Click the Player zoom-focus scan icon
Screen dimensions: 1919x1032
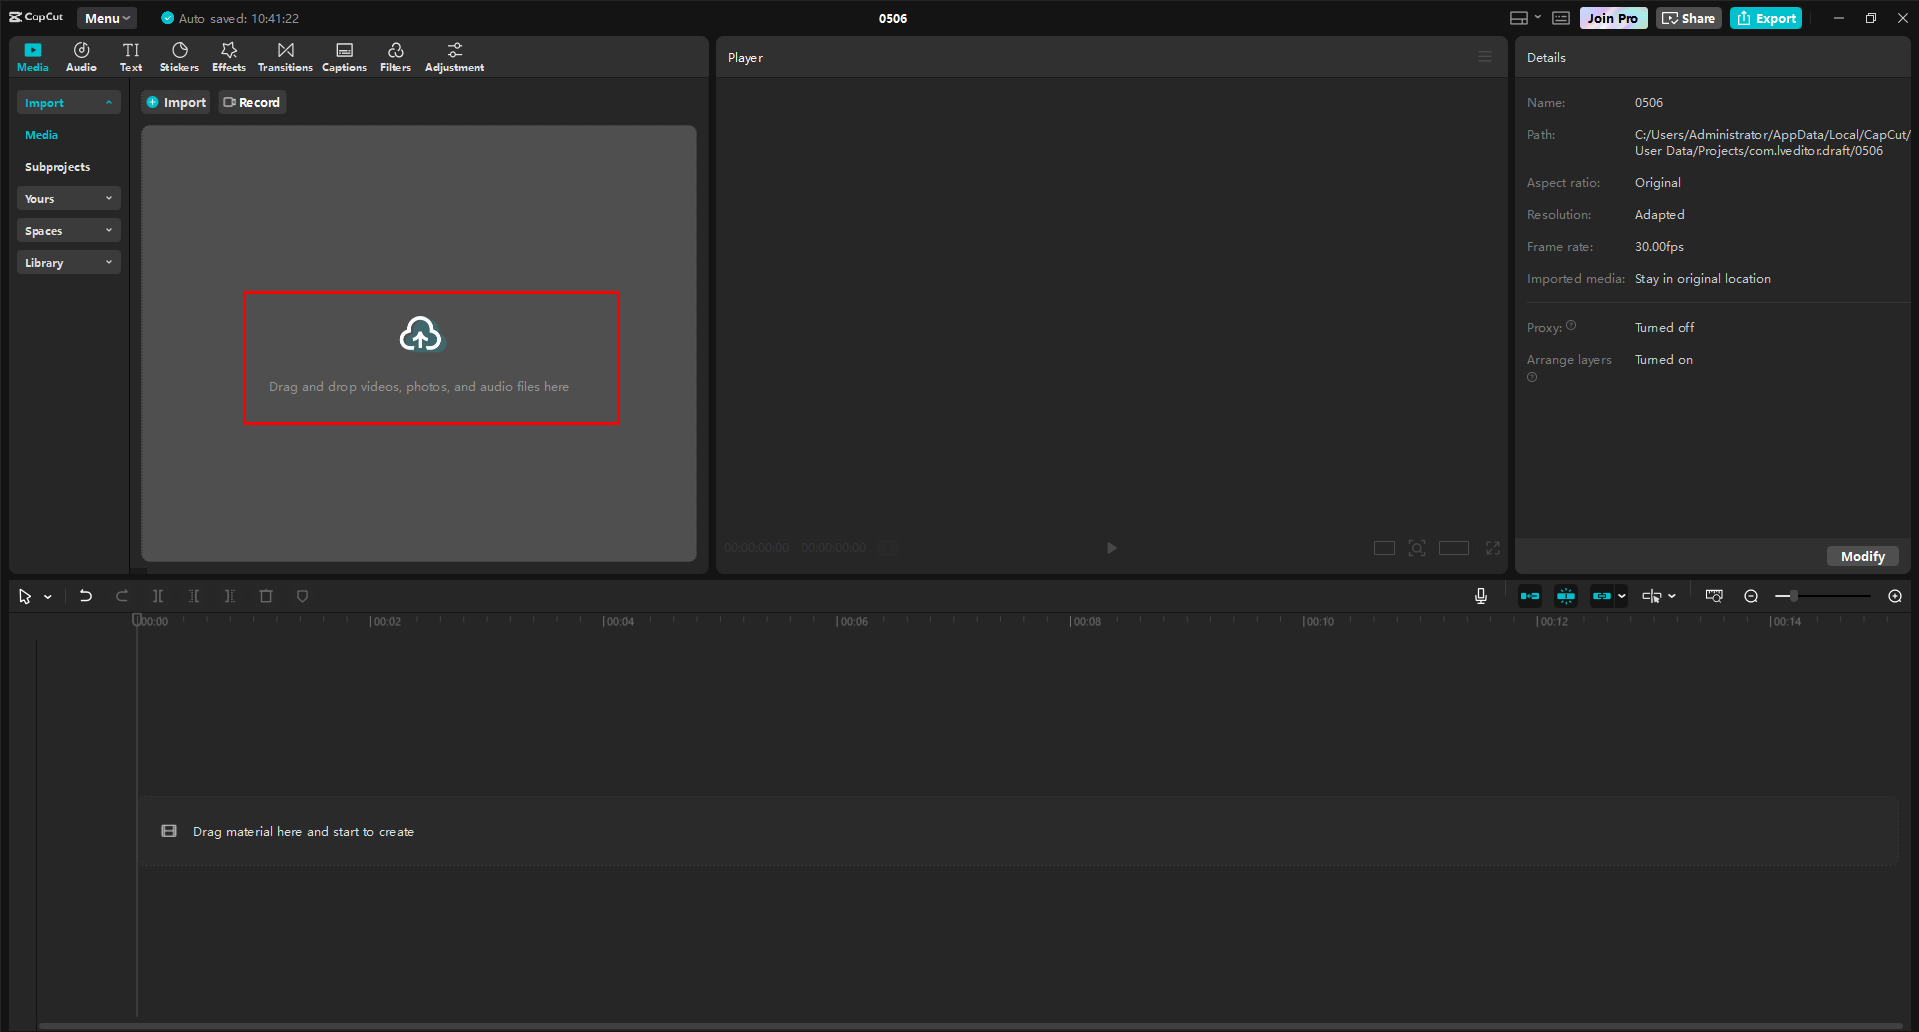click(x=1417, y=548)
